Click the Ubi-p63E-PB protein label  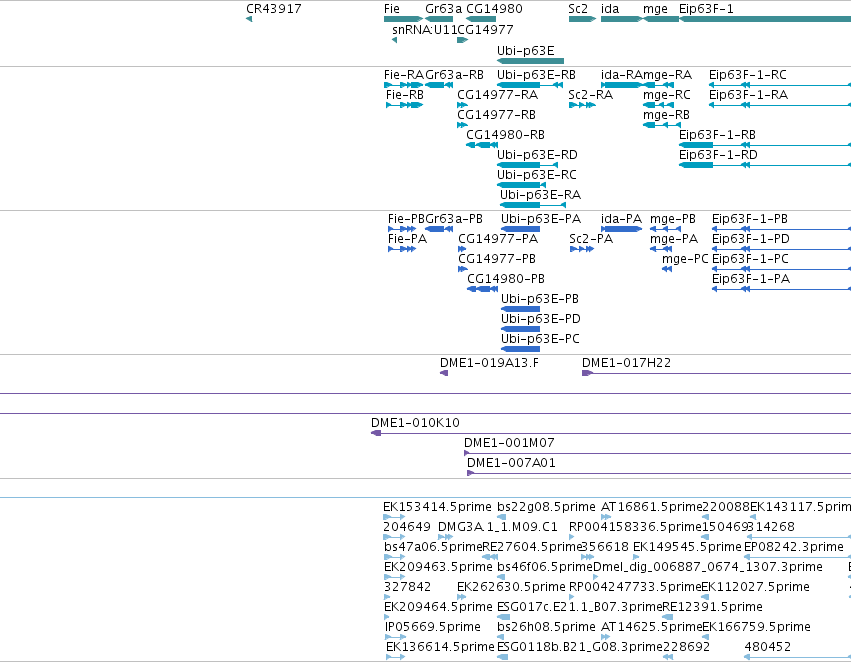tap(539, 299)
